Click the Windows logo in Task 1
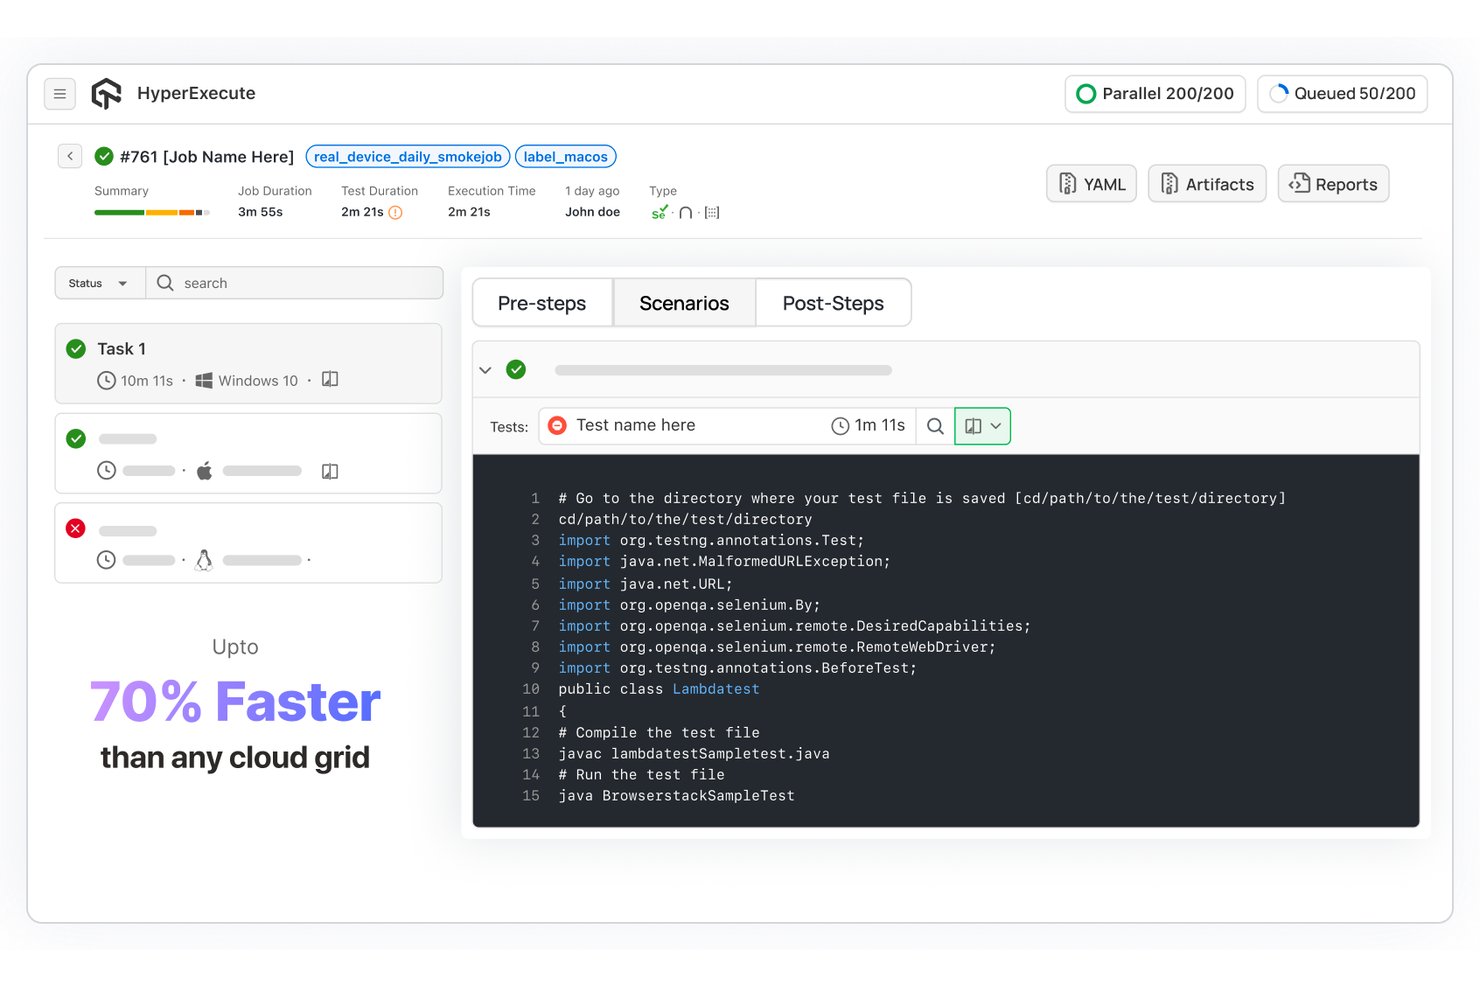This screenshot has height=987, width=1480. pyautogui.click(x=204, y=380)
